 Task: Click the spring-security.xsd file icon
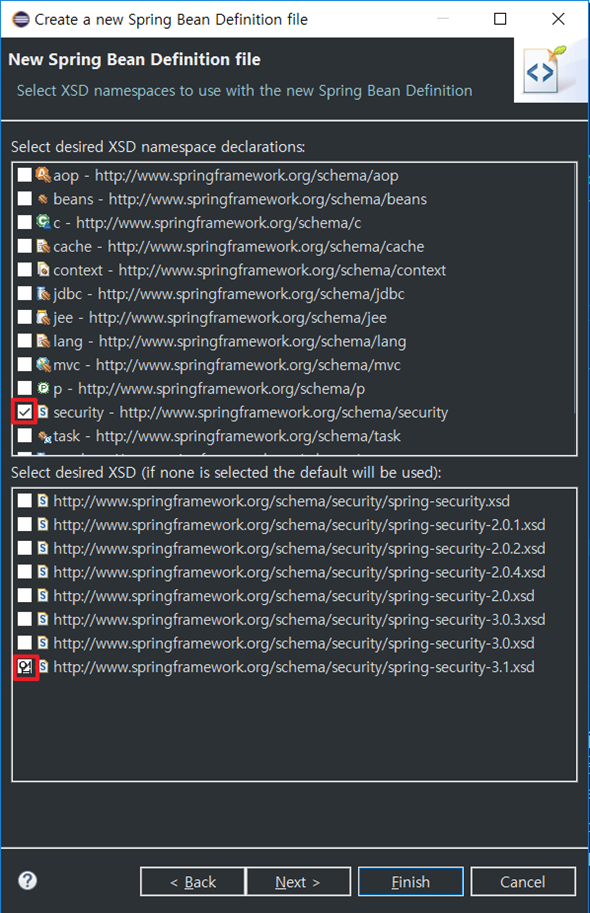coord(43,501)
